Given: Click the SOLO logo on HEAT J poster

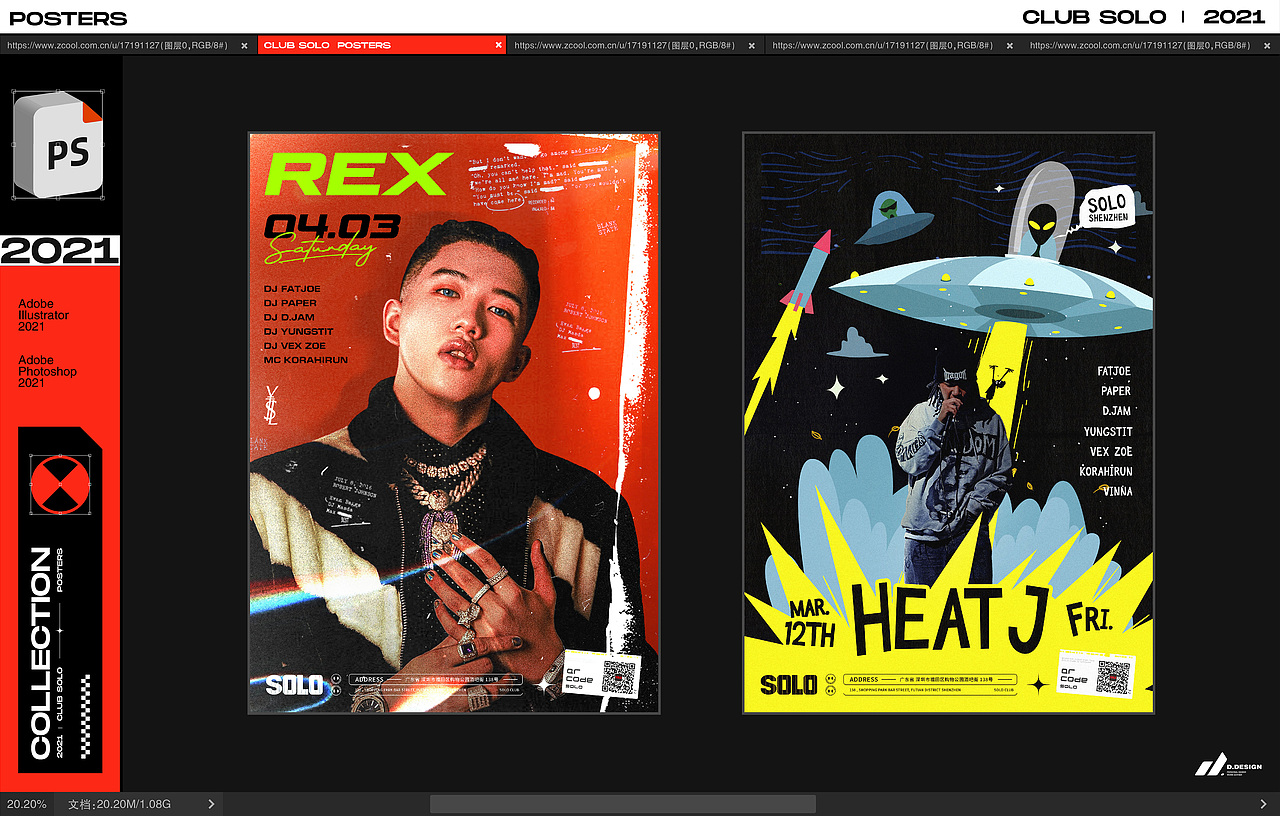Looking at the screenshot, I should coord(789,685).
